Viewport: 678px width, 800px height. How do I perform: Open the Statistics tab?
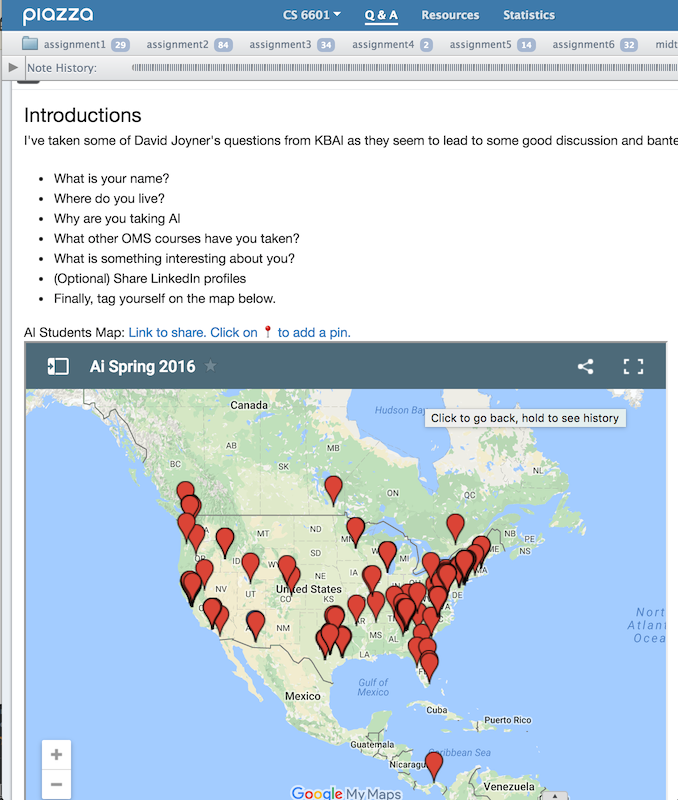pos(529,15)
